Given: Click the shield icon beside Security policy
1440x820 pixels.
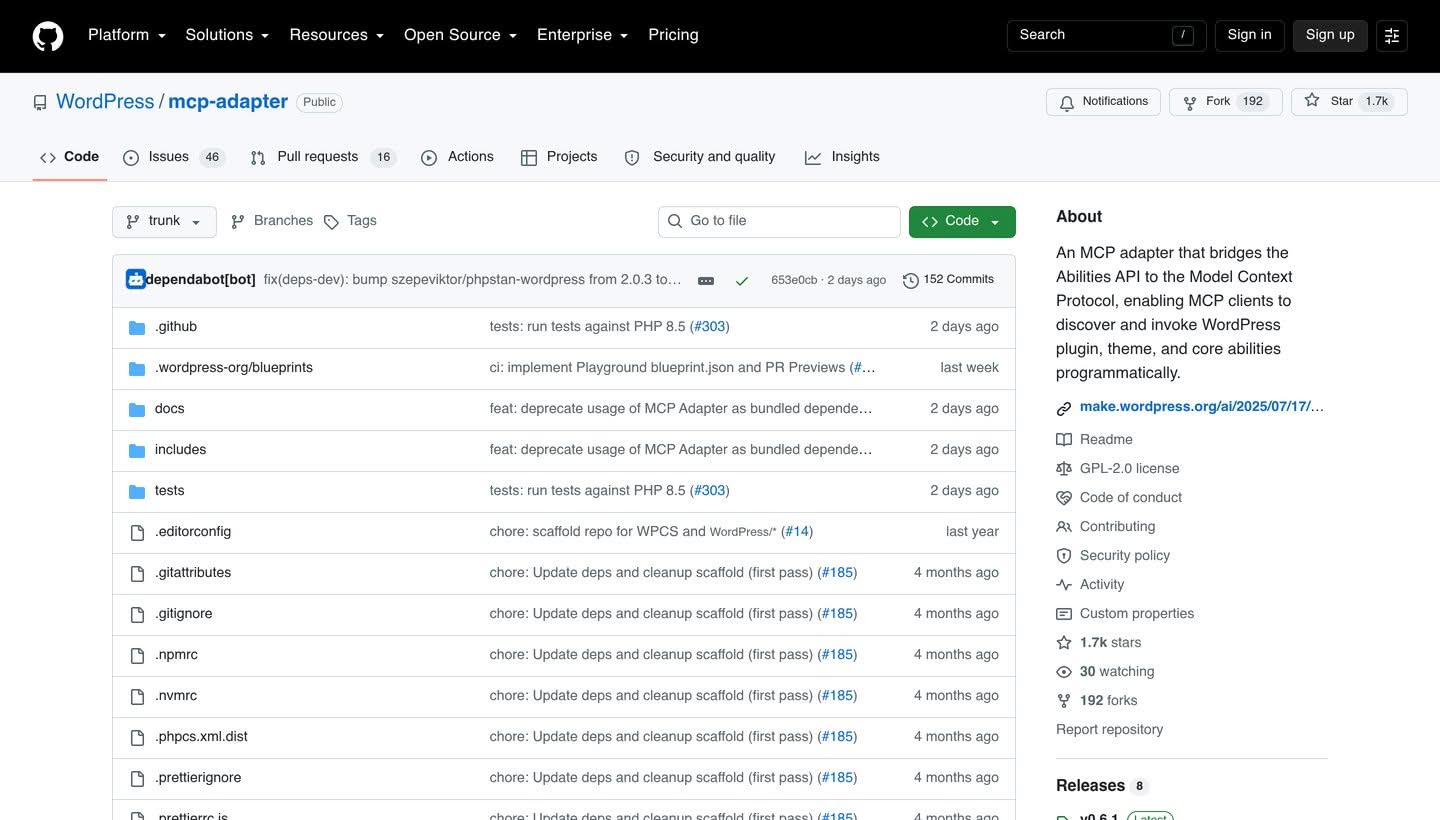Looking at the screenshot, I should (x=1064, y=556).
